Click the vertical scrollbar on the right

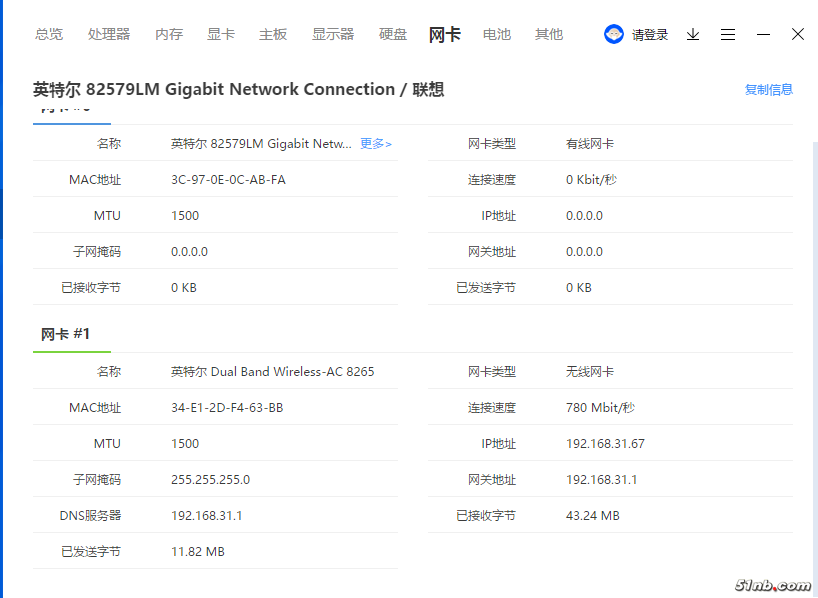pyautogui.click(x=814, y=300)
